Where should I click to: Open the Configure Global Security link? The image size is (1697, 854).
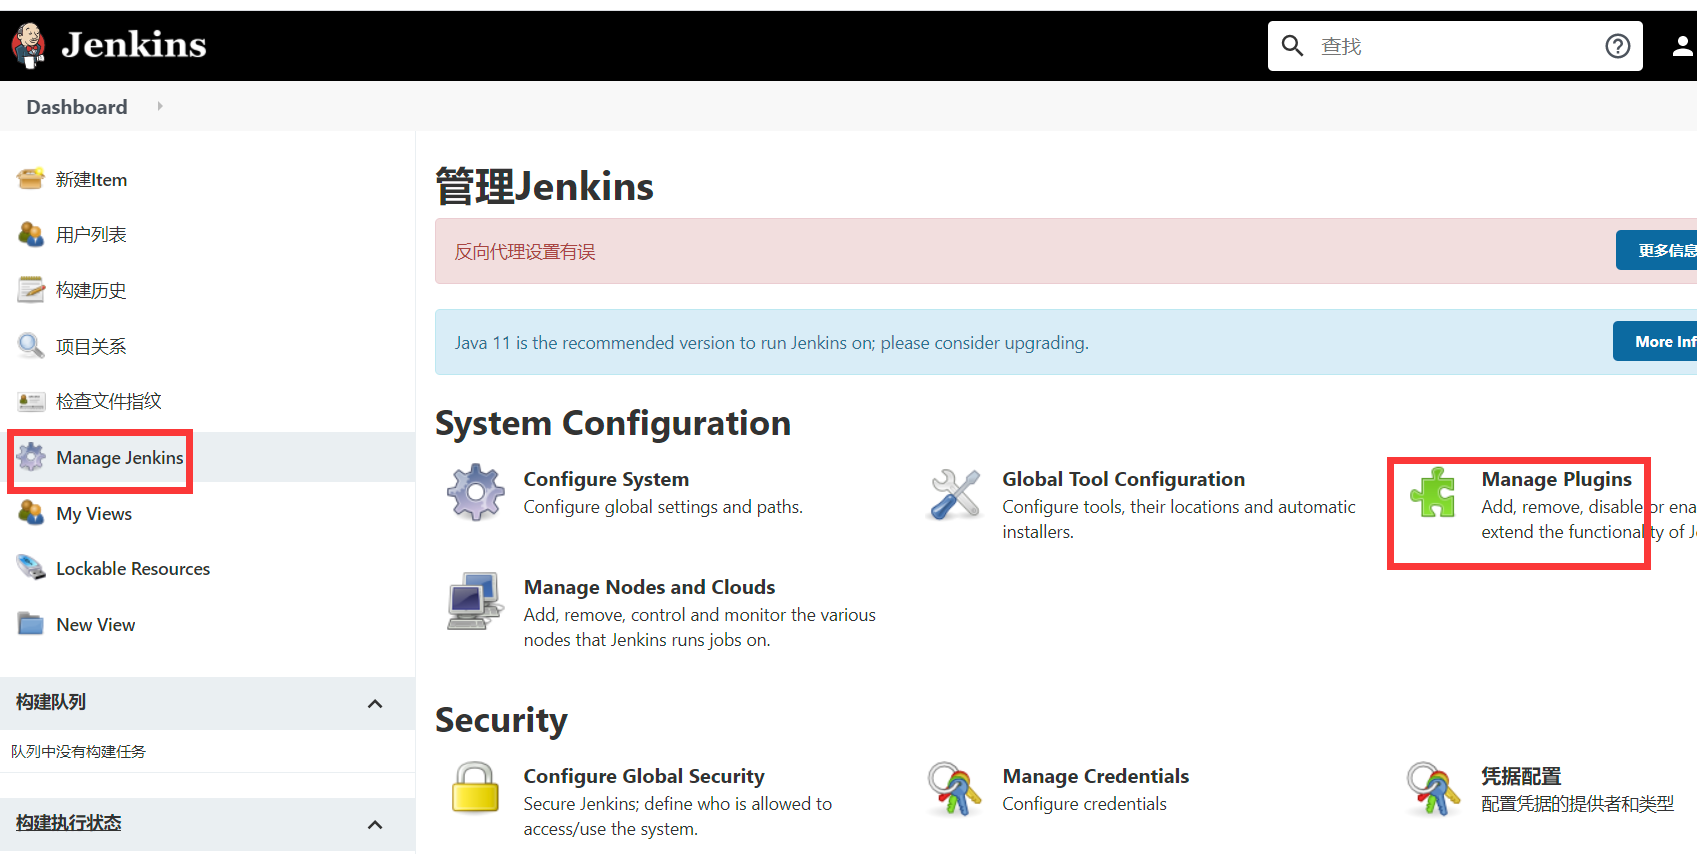coord(644,776)
